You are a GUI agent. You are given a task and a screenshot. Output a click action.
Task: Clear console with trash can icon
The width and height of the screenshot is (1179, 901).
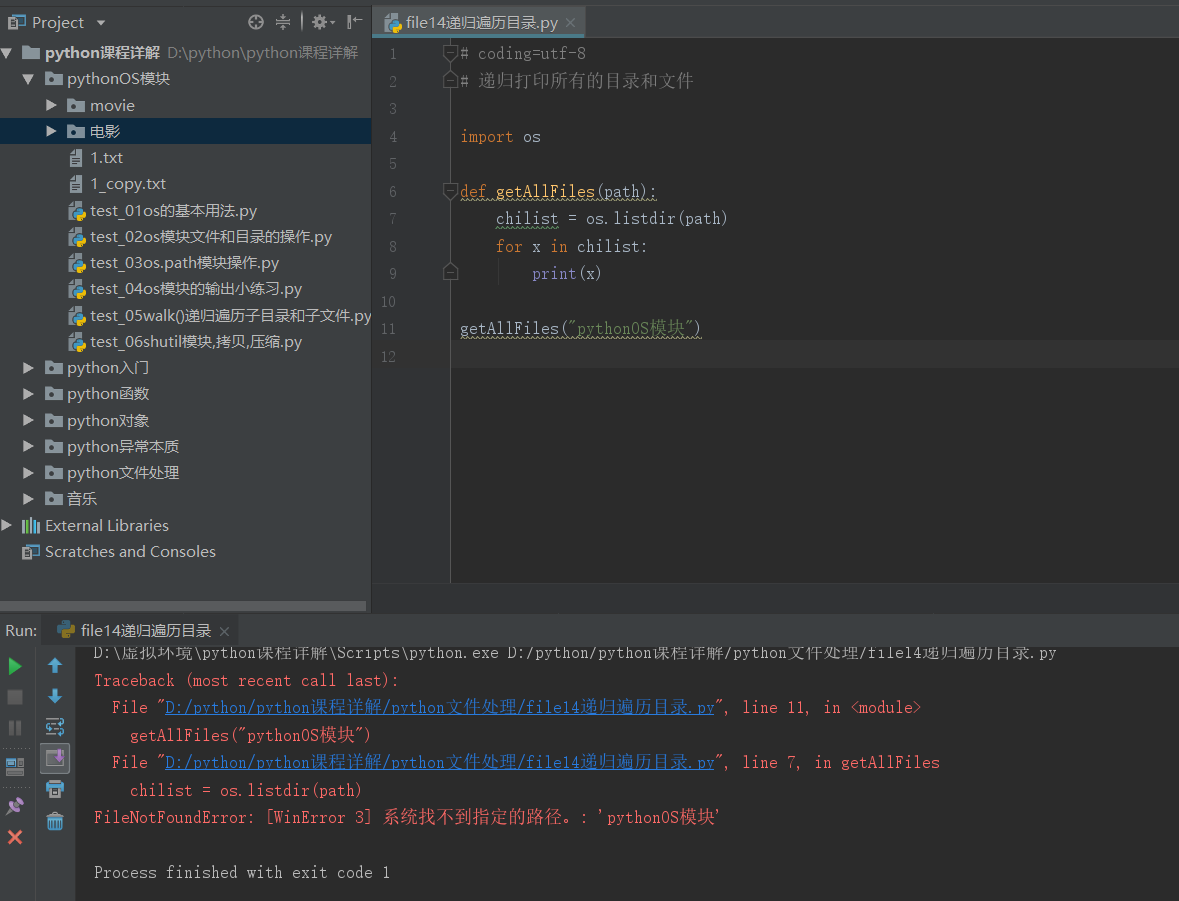click(x=55, y=821)
